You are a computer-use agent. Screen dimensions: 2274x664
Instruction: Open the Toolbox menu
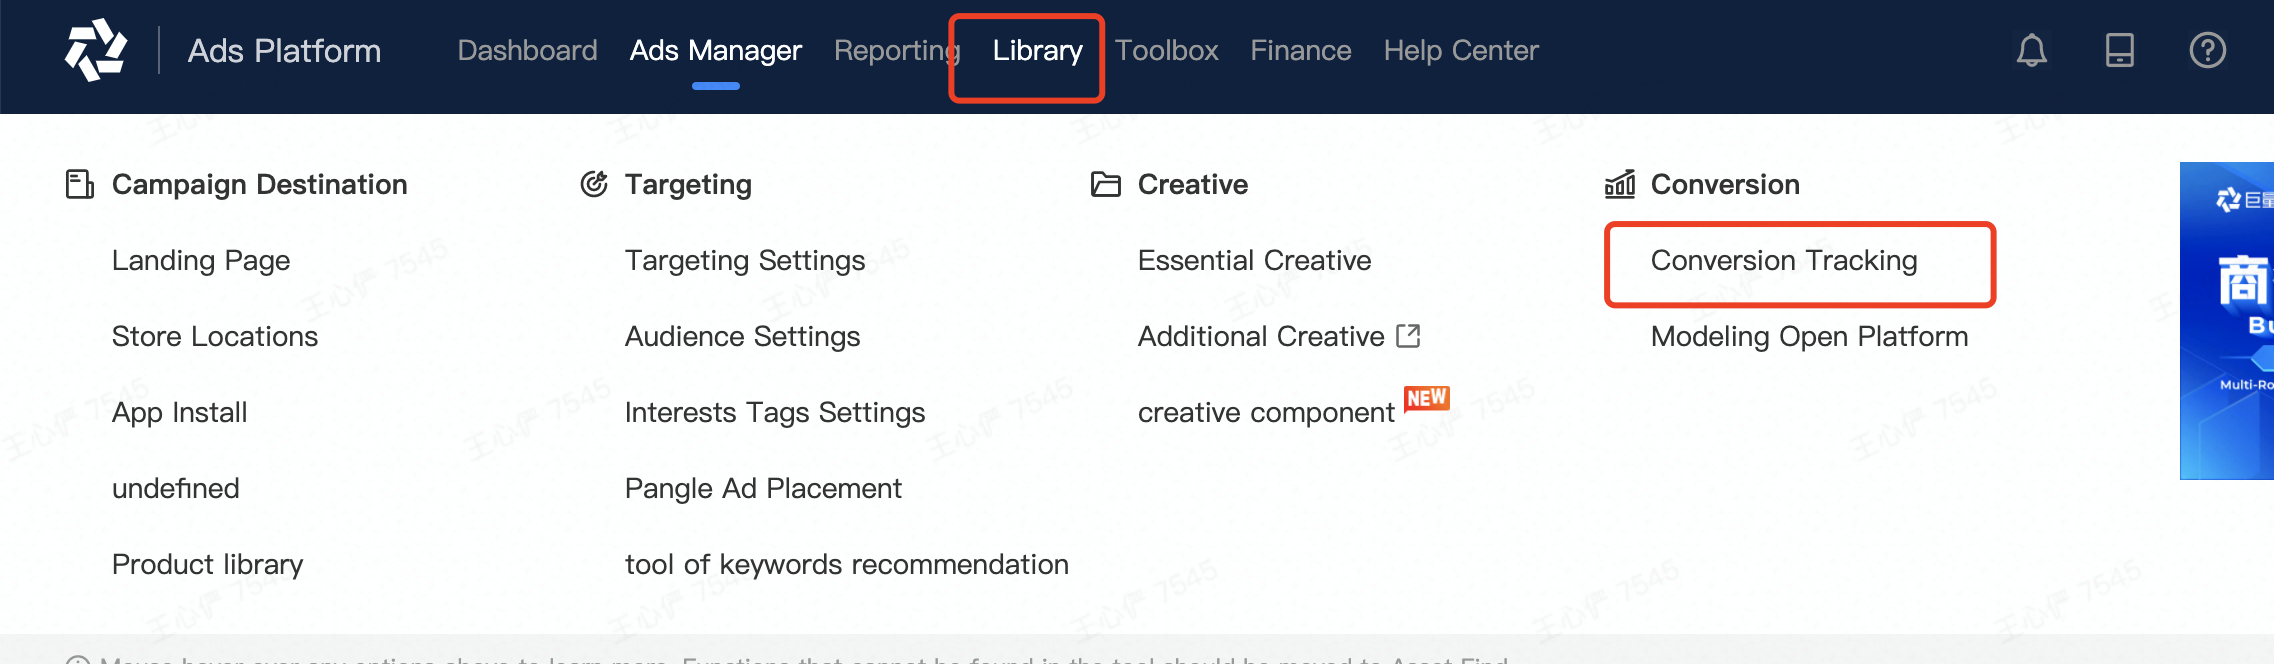click(1166, 50)
